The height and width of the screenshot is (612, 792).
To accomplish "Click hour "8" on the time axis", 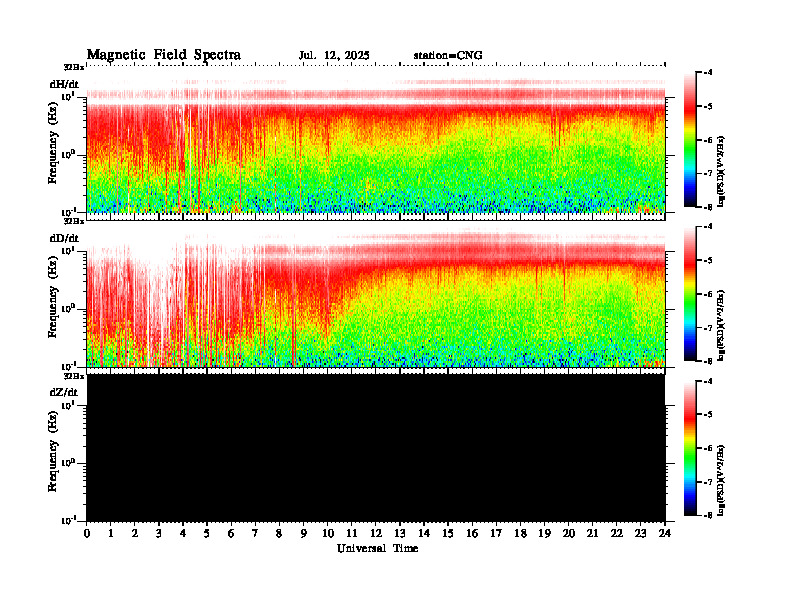I will (279, 533).
